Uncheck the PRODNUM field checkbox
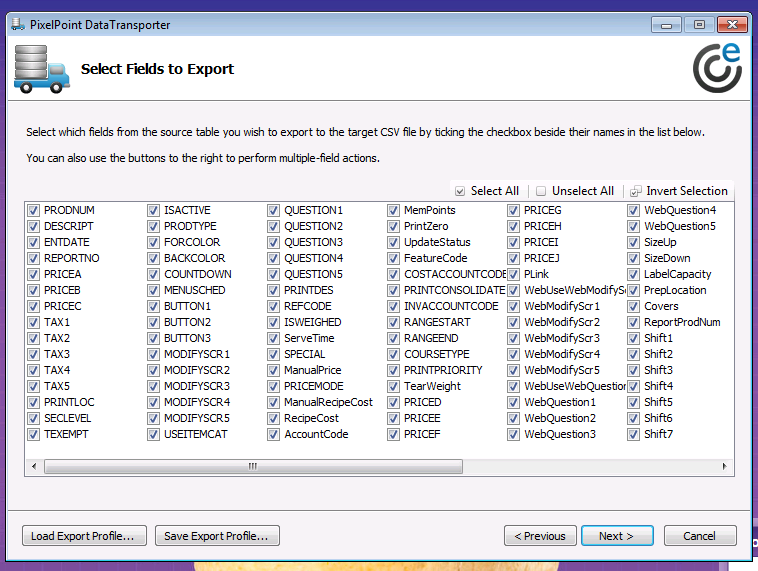 point(34,211)
